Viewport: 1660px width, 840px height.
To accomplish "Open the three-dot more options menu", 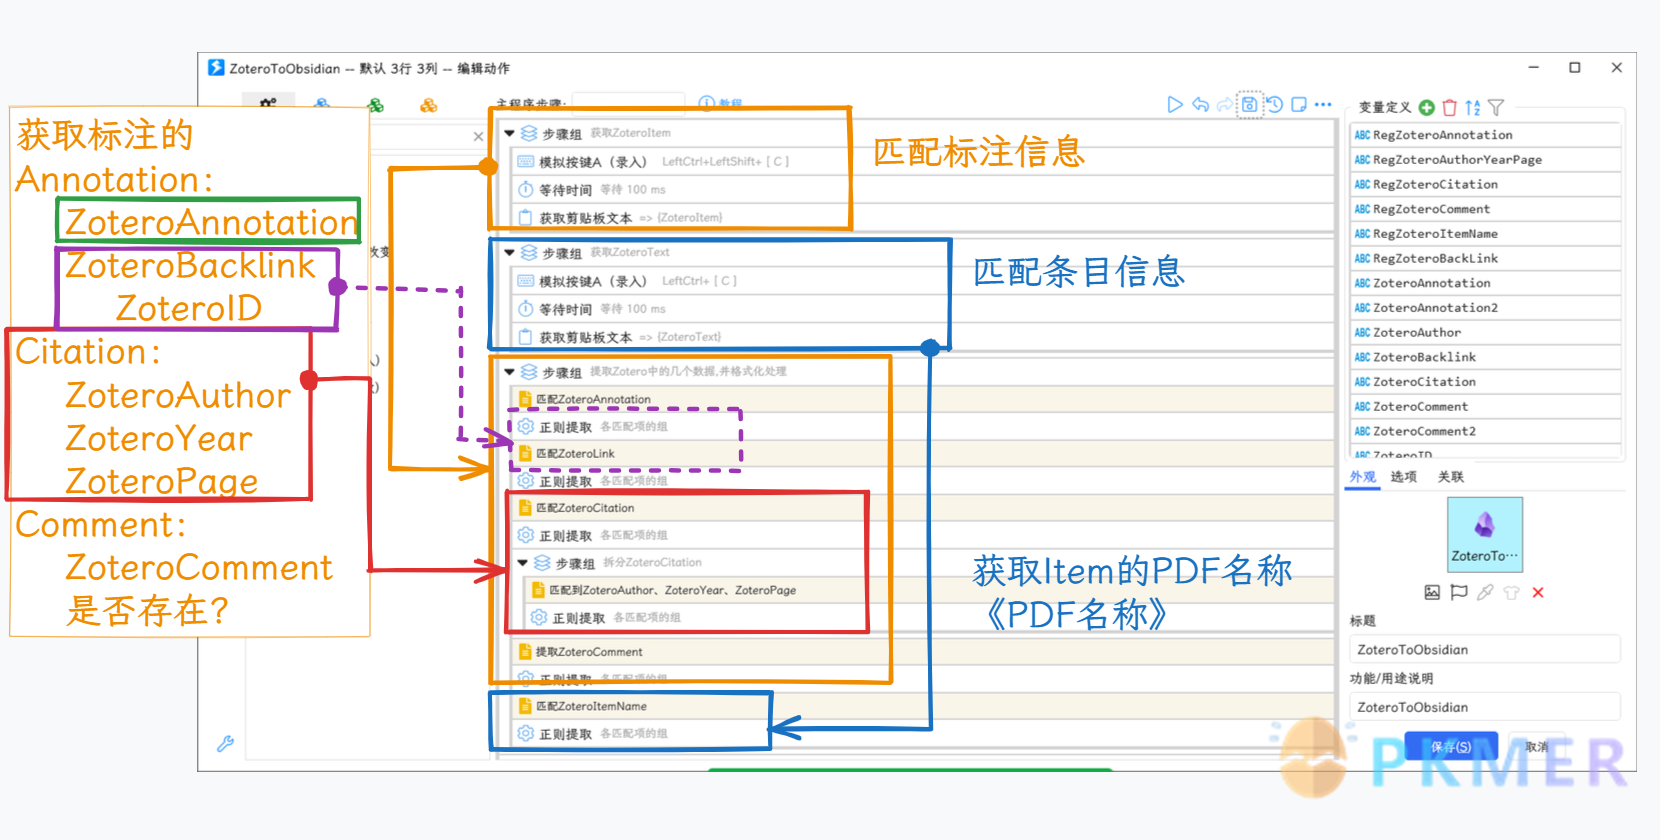I will 1323,104.
